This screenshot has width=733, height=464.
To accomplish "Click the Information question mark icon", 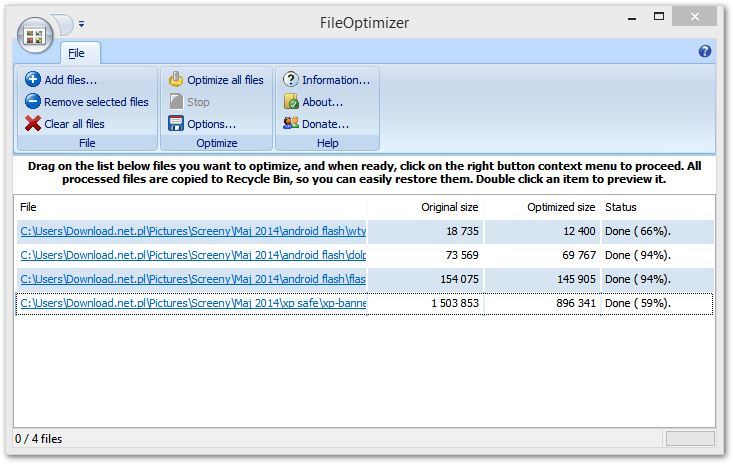I will coord(290,79).
